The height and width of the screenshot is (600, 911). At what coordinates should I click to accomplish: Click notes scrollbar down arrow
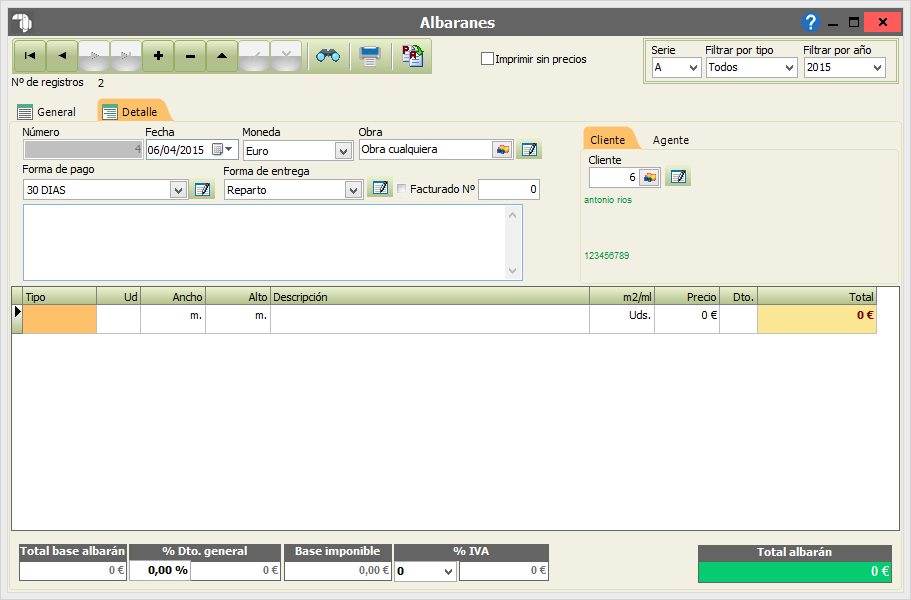512,271
